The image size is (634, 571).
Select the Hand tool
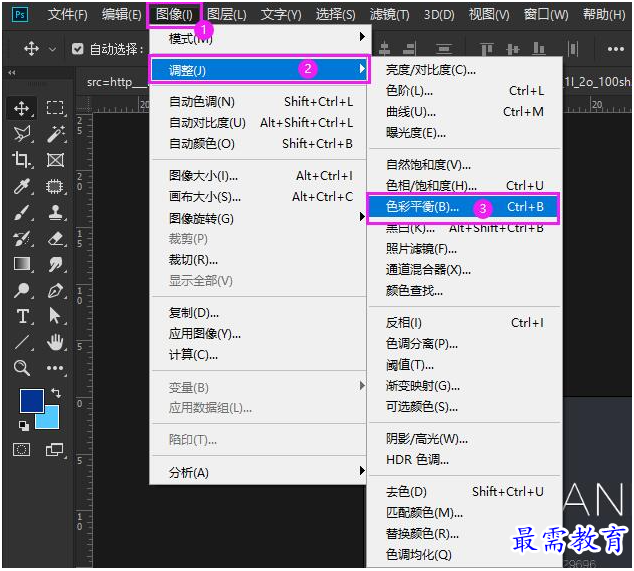click(55, 342)
